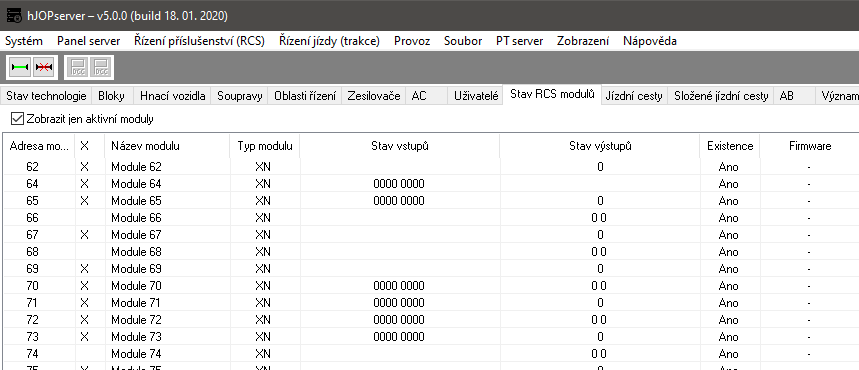The height and width of the screenshot is (370, 859).
Task: Open the Panel server menu
Action: (x=89, y=41)
